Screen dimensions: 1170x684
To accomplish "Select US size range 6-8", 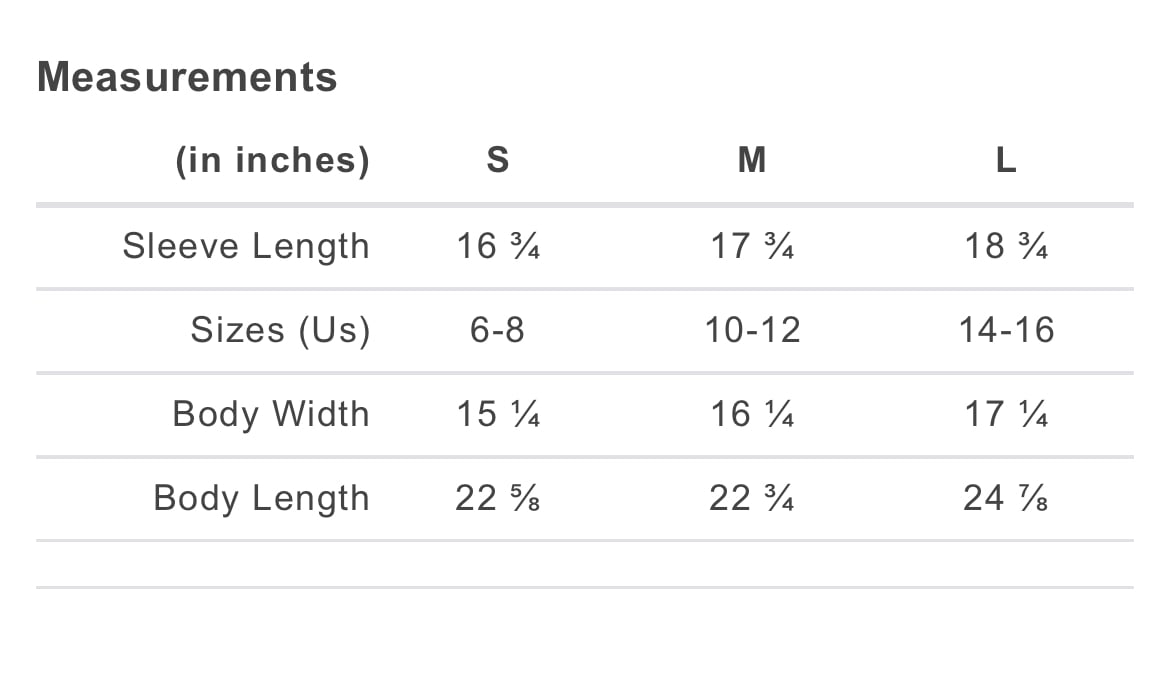I will tap(497, 330).
